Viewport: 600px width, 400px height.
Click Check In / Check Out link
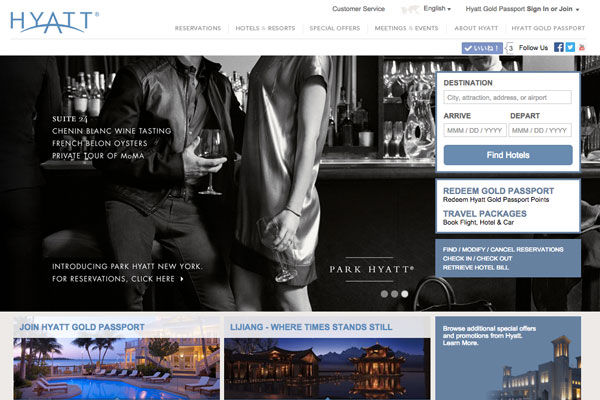[x=477, y=259]
